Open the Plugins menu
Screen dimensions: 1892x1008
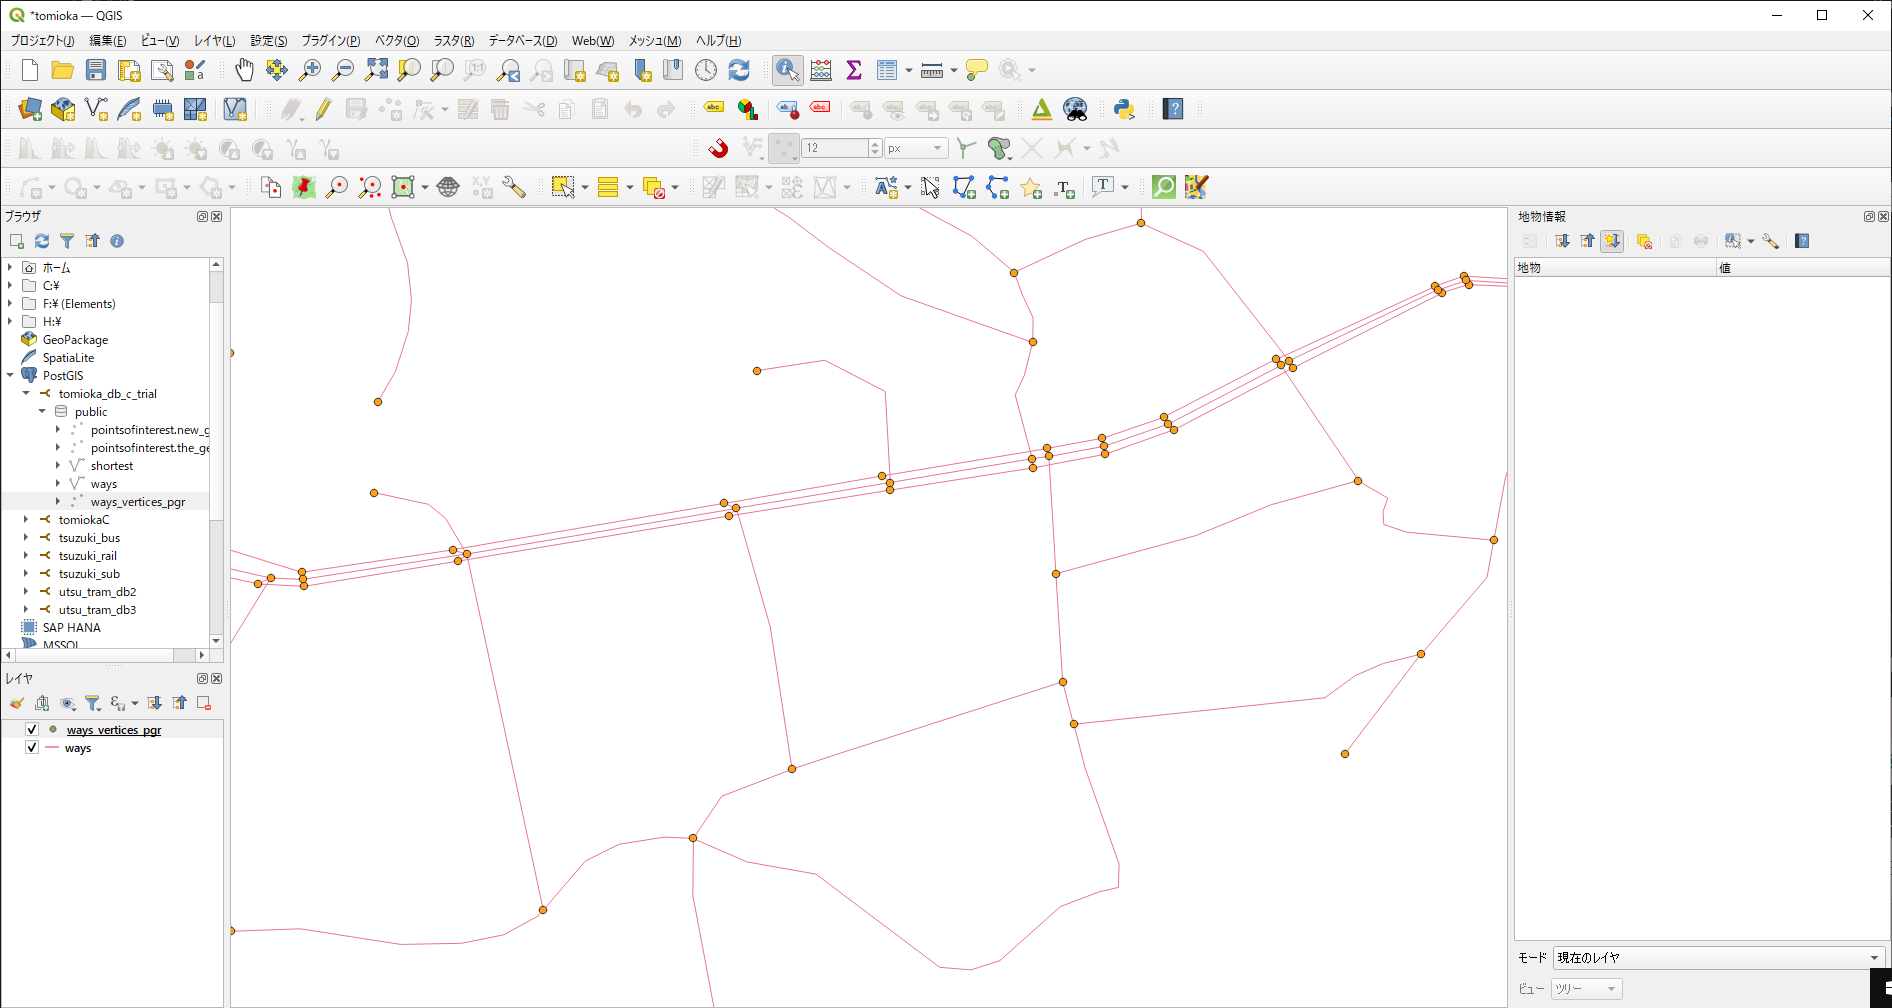(330, 41)
